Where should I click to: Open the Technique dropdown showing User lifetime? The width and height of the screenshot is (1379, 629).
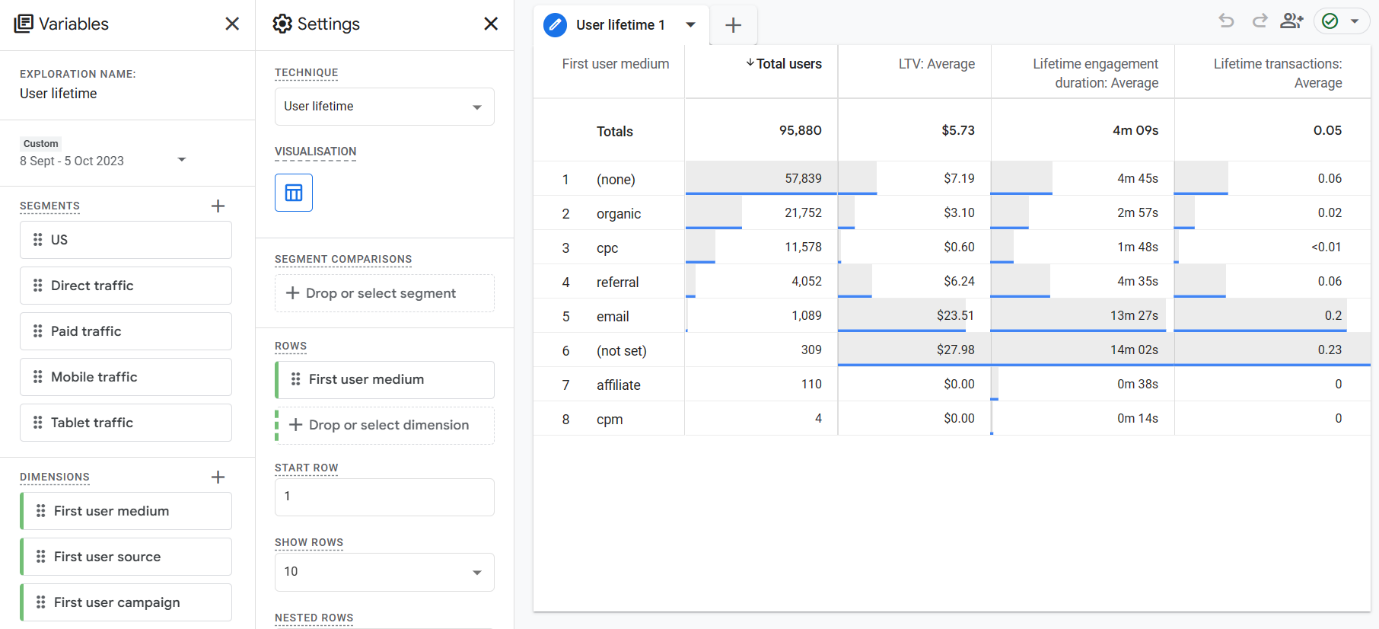pyautogui.click(x=385, y=106)
